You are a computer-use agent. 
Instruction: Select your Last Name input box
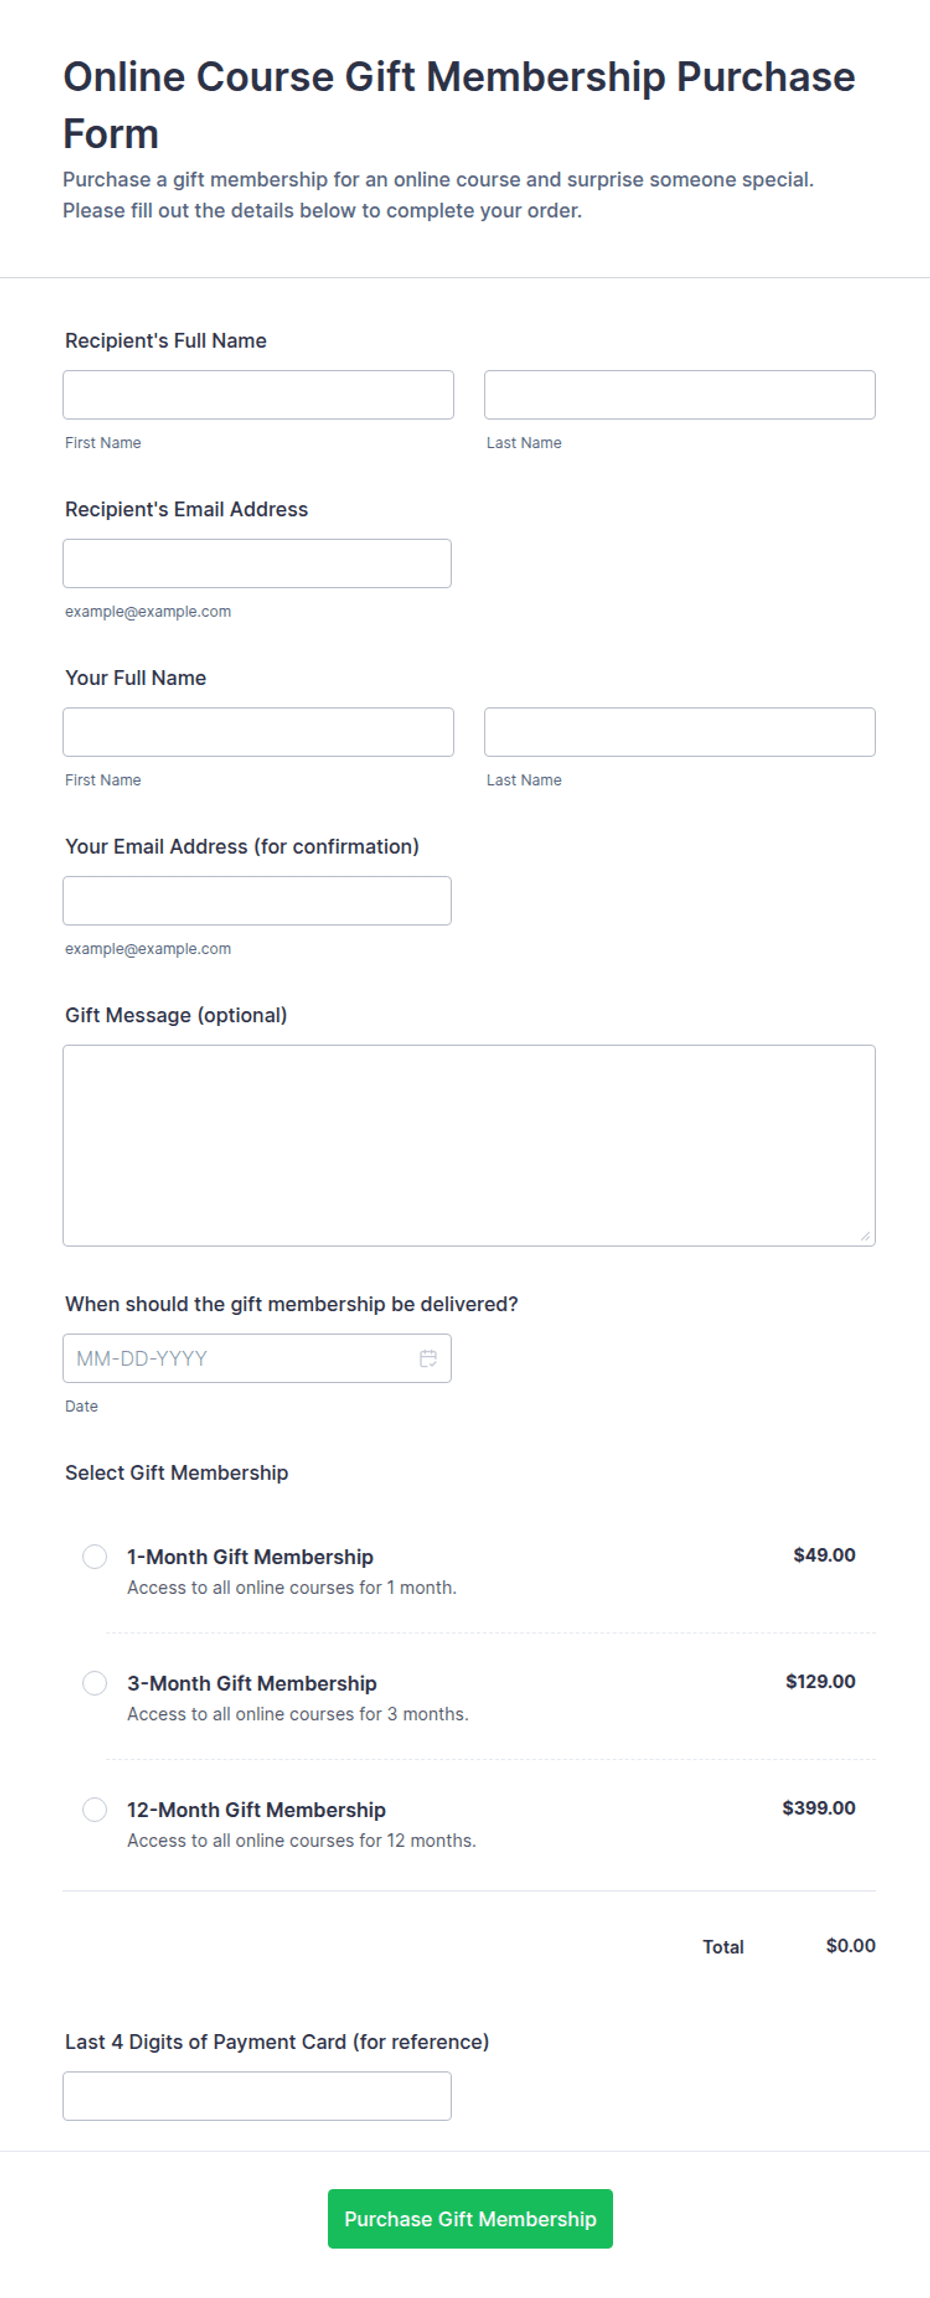(680, 732)
